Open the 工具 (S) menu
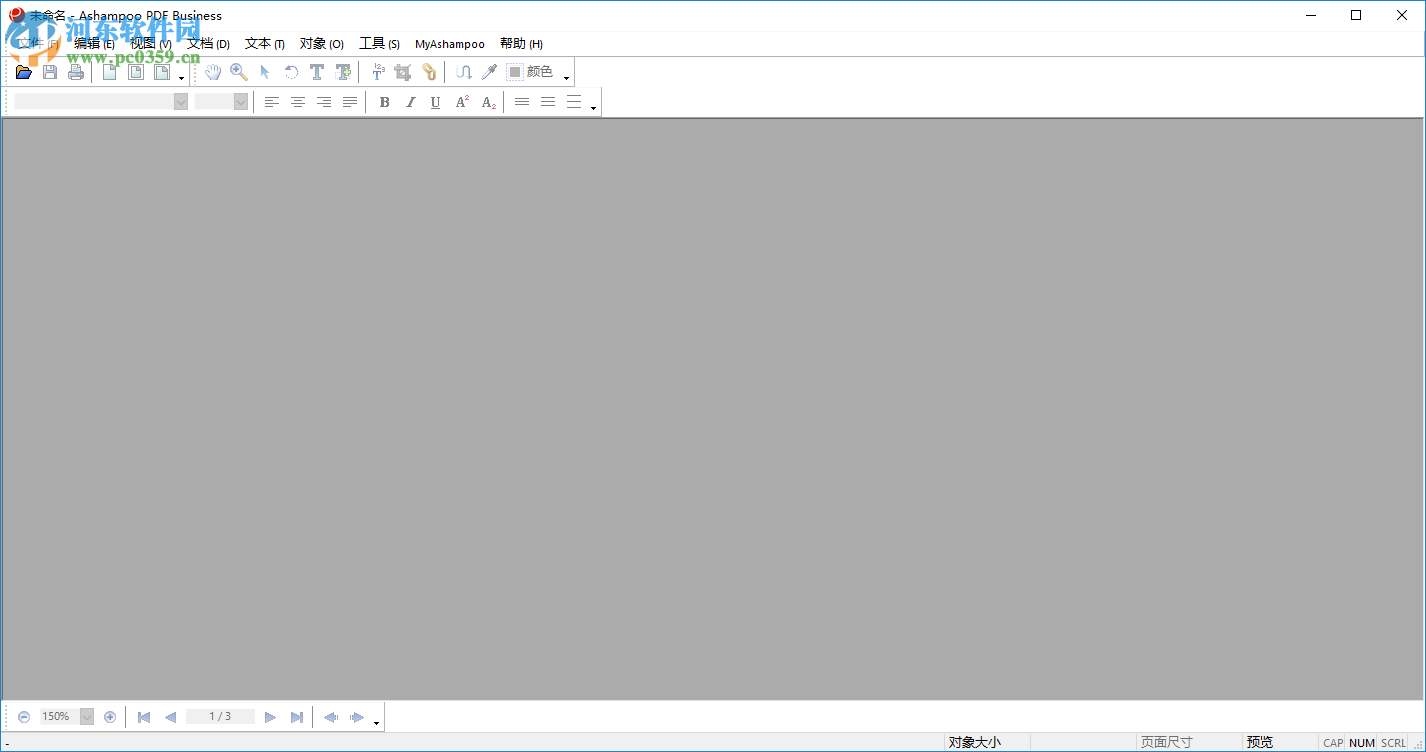 click(x=379, y=44)
